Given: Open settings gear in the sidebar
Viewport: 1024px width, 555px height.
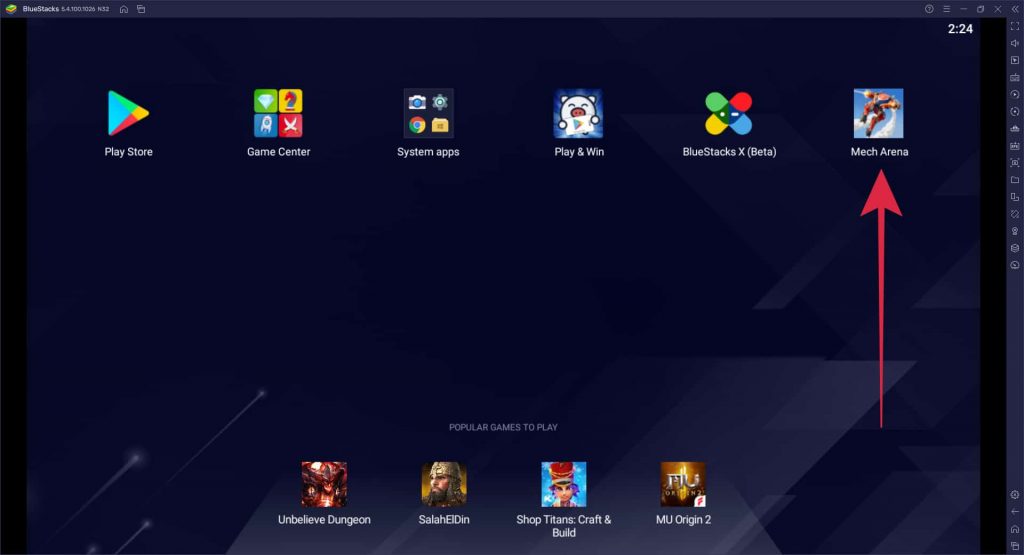Looking at the screenshot, I should [1015, 494].
